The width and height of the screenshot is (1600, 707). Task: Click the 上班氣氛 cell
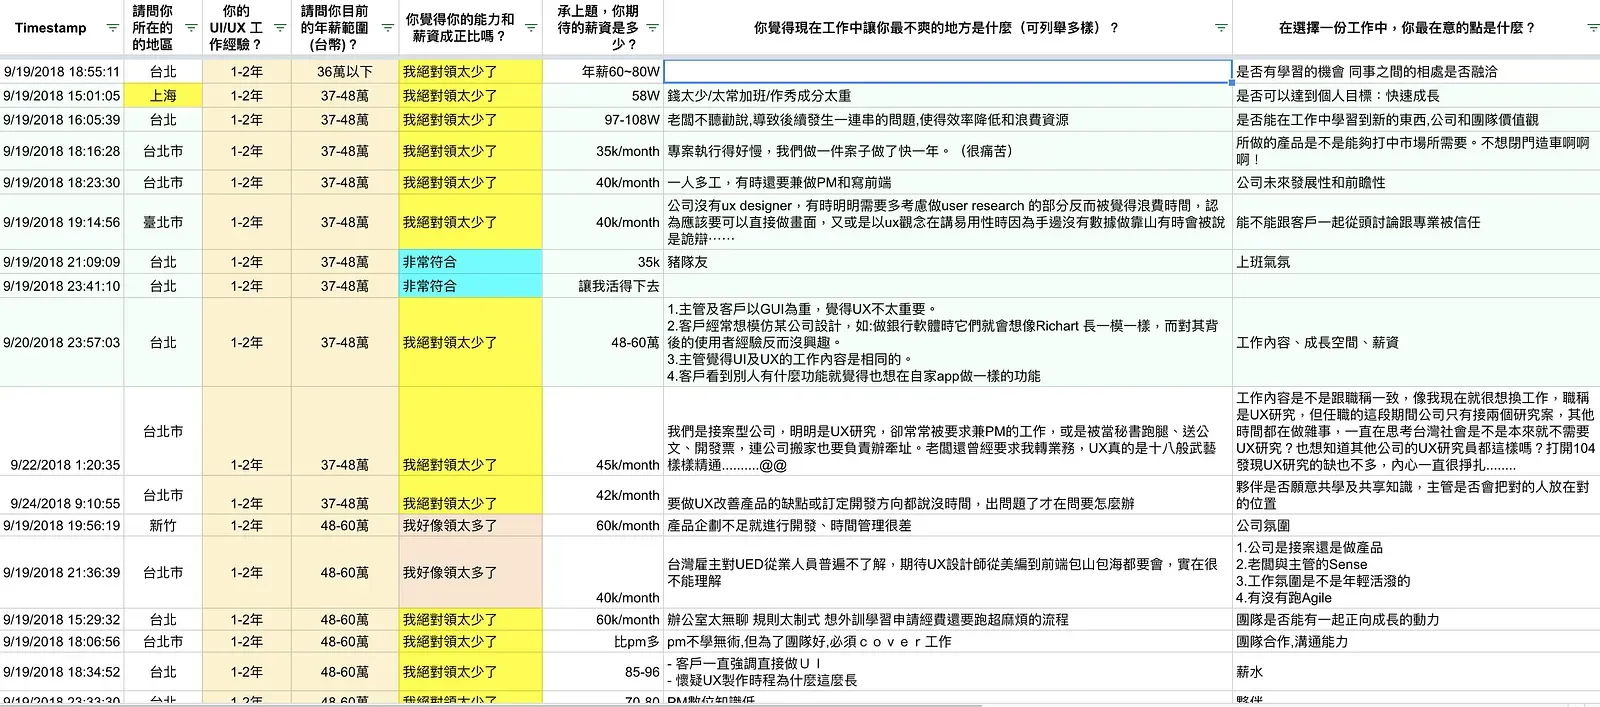point(1416,262)
